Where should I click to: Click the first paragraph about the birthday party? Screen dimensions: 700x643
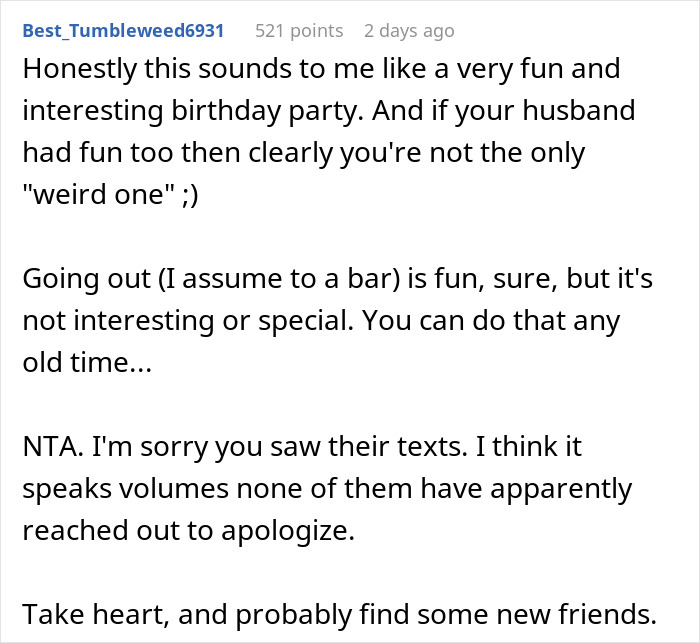[x=330, y=132]
